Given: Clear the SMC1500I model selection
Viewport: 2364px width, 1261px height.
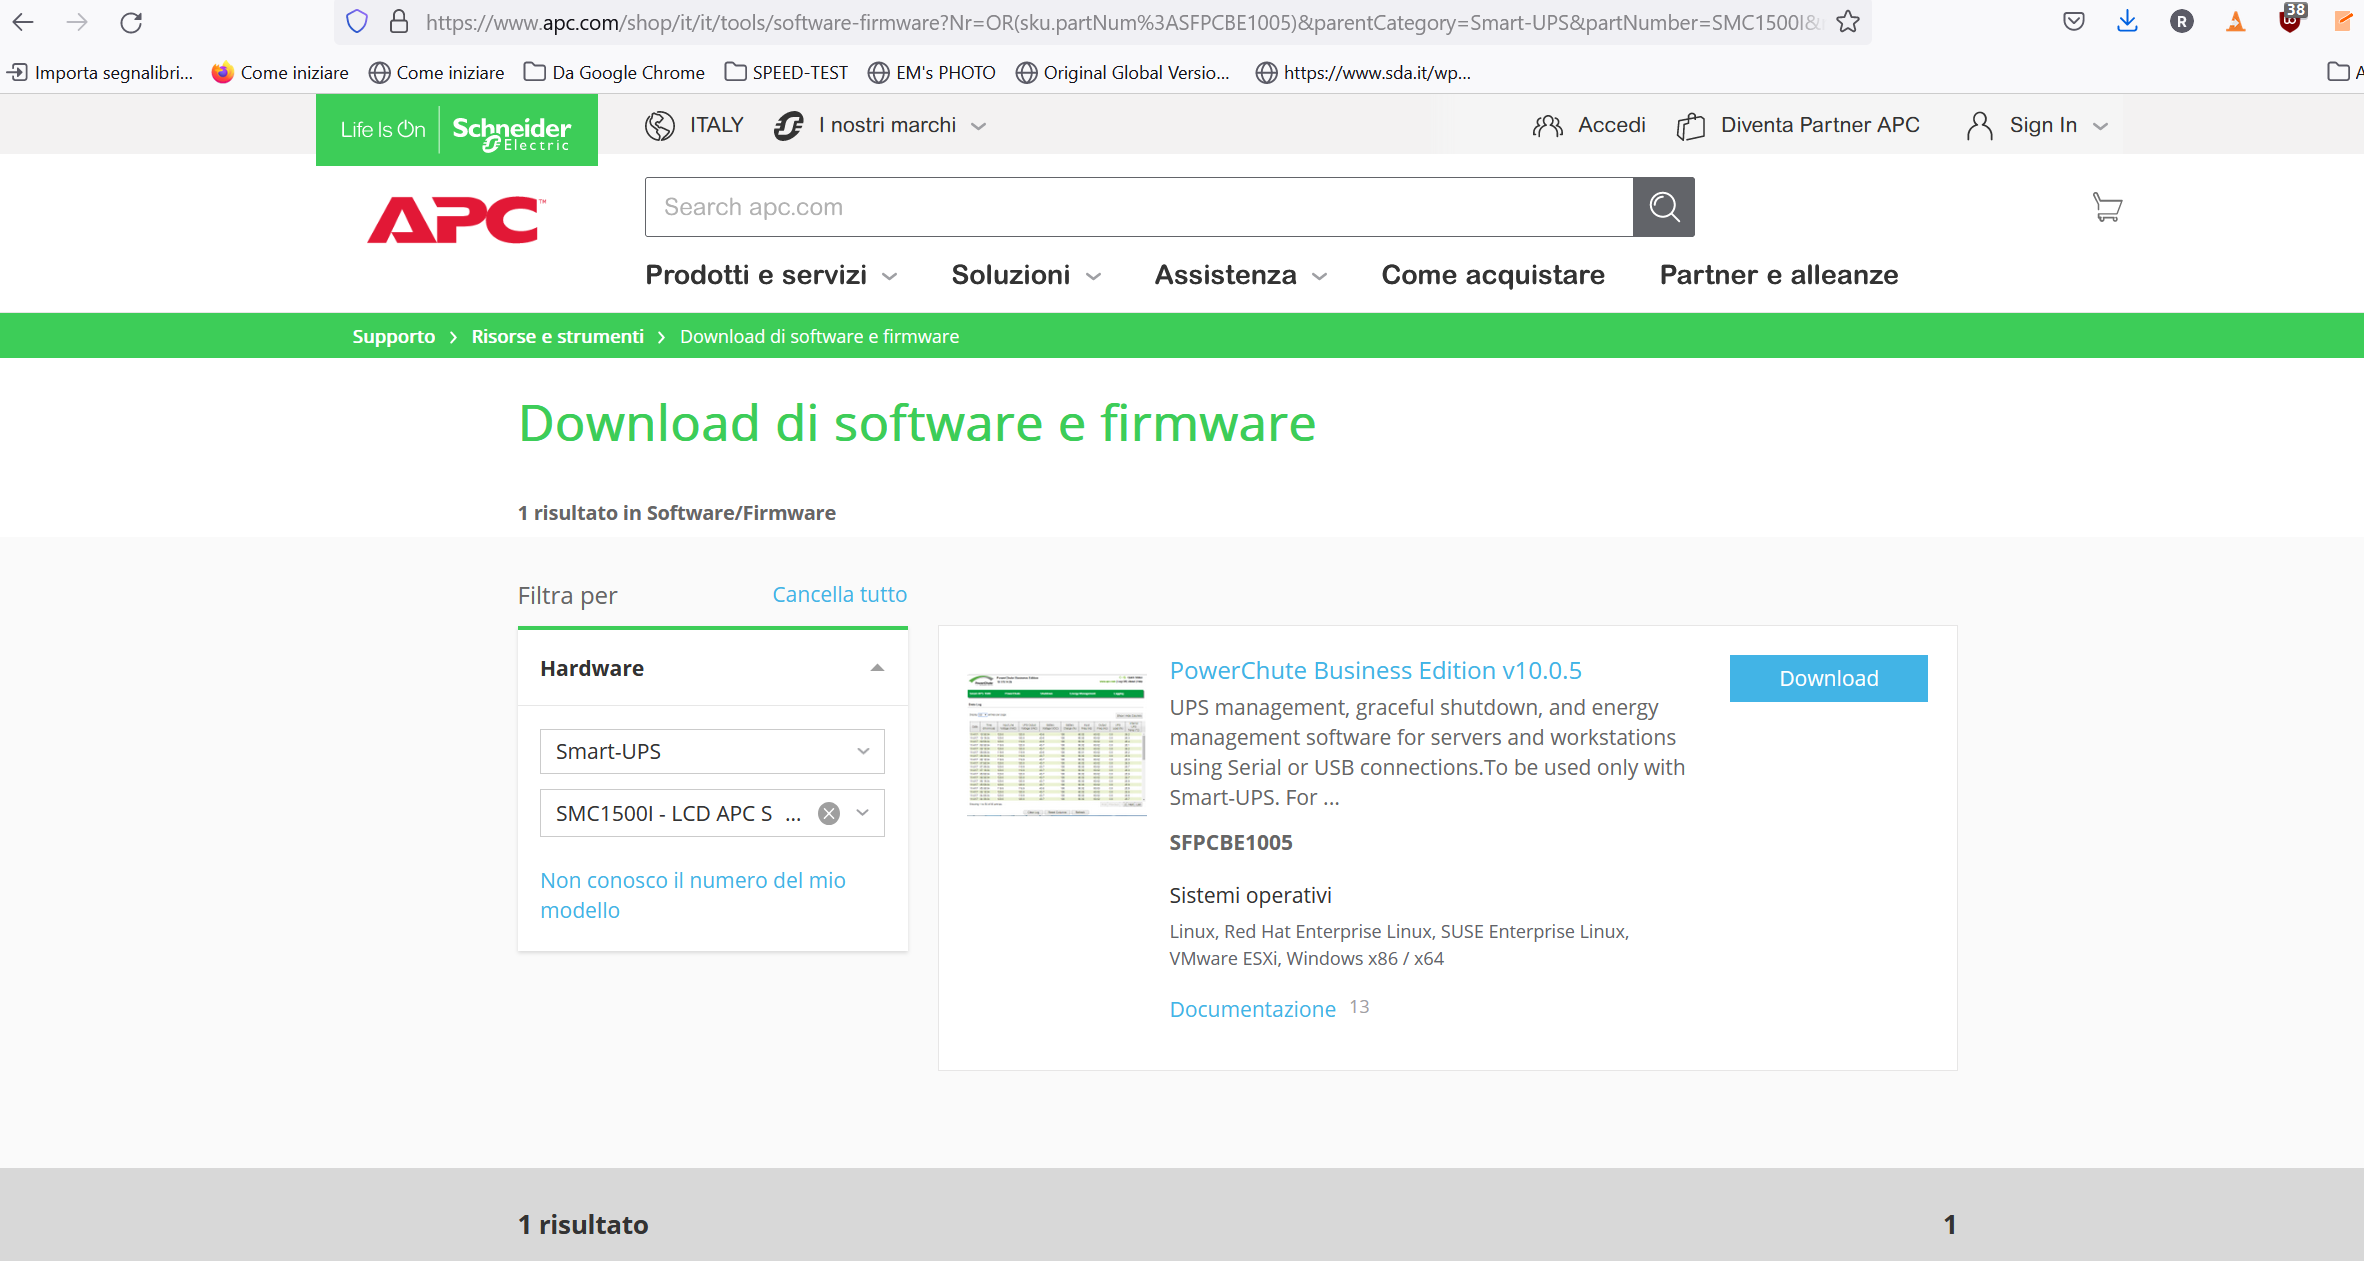Looking at the screenshot, I should [829, 813].
